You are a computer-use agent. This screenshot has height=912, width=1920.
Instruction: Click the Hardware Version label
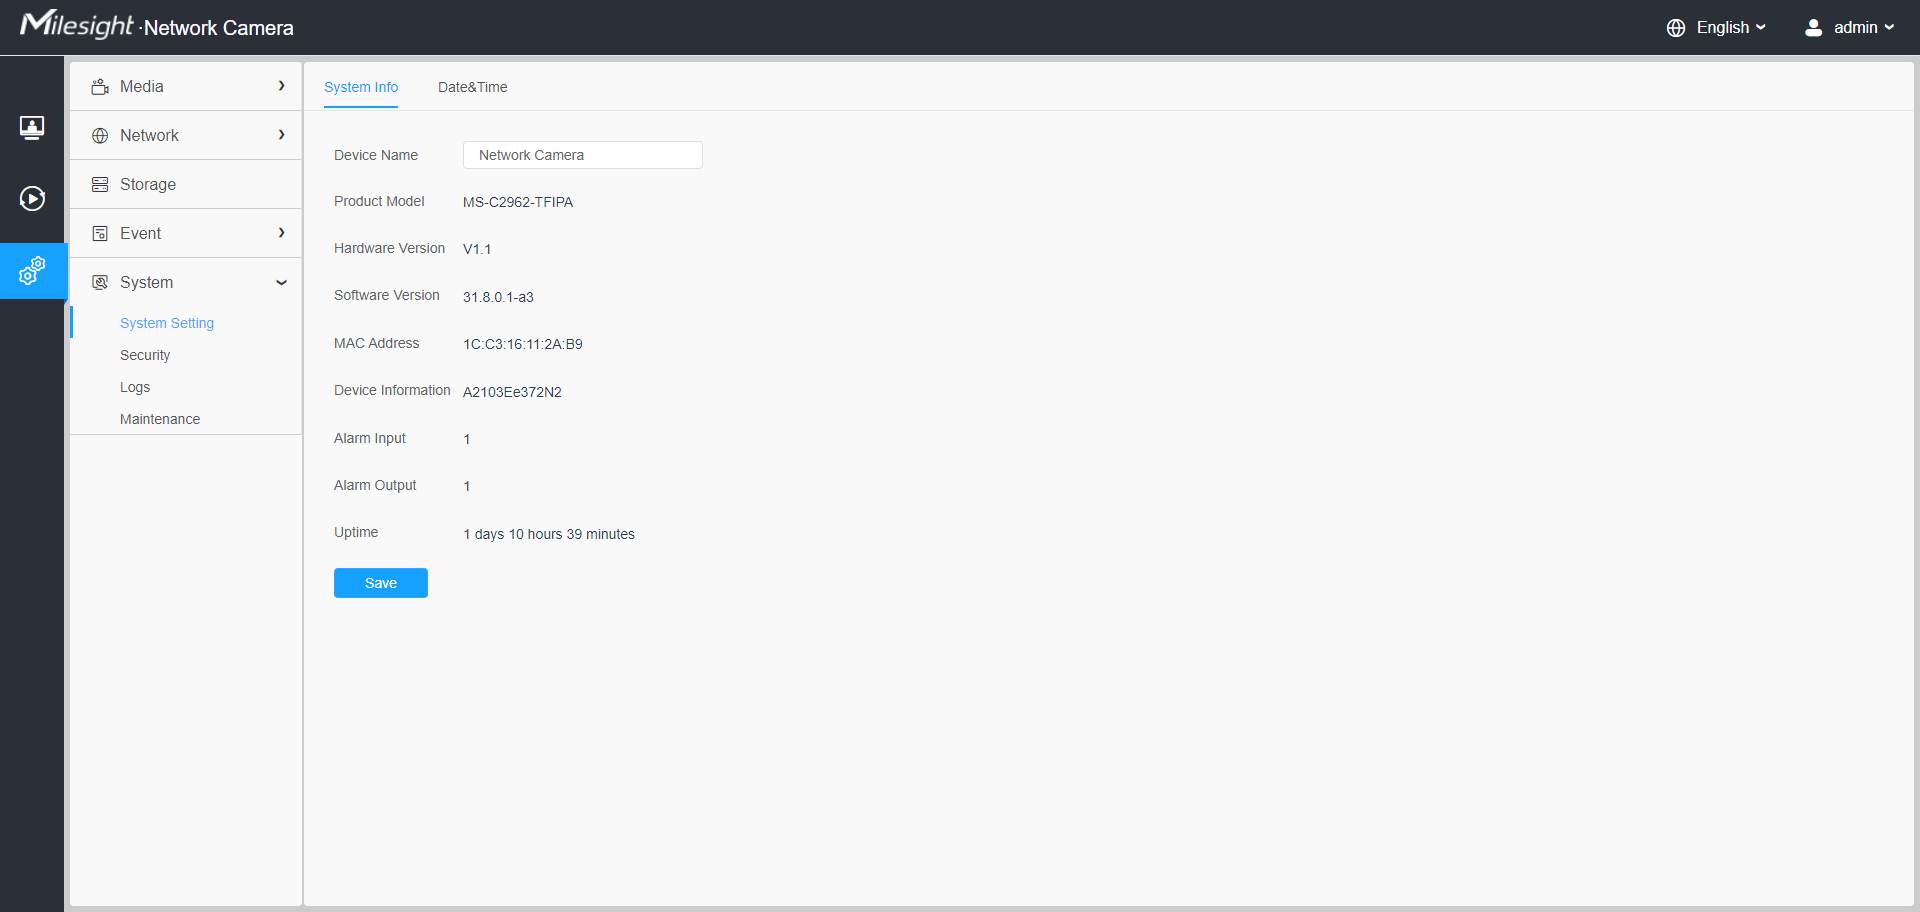tap(390, 248)
